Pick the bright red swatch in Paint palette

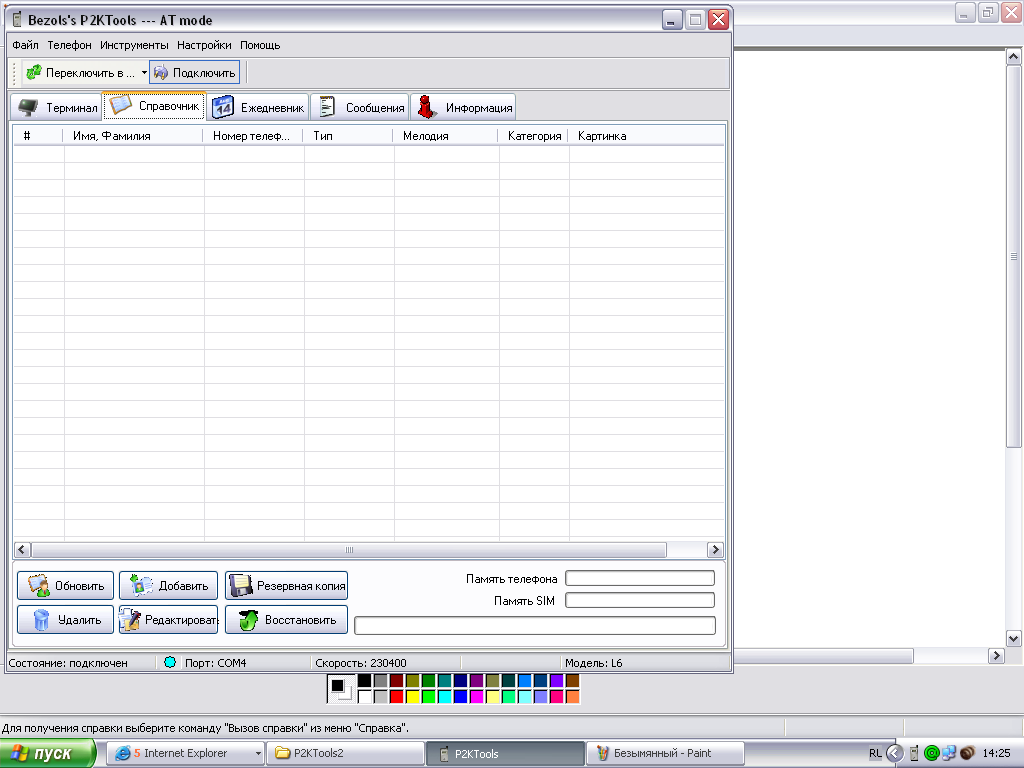click(396, 697)
